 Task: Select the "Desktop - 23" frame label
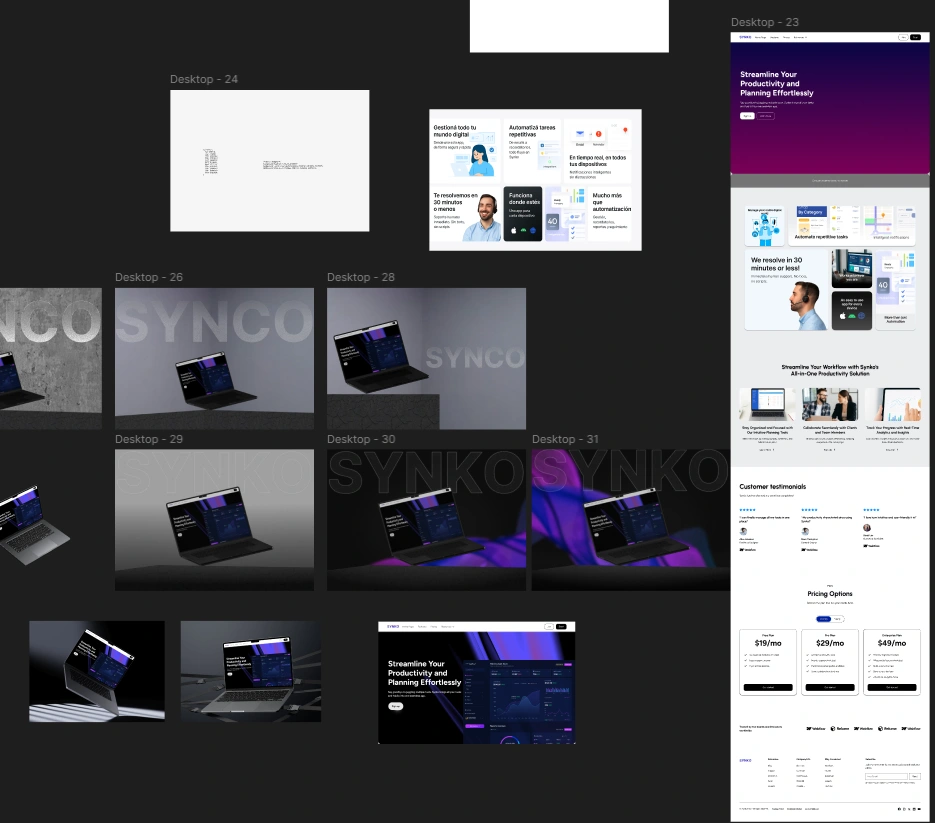(764, 23)
